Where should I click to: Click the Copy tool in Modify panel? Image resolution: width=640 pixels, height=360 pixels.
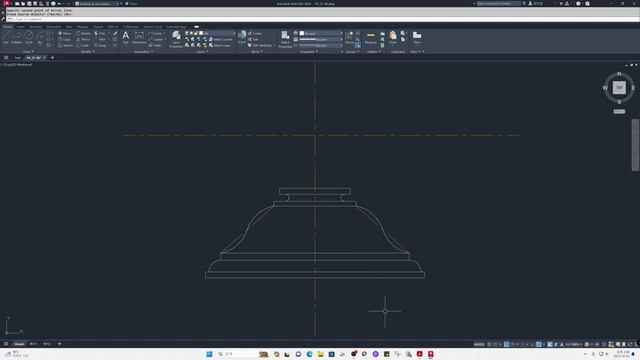tap(64, 40)
